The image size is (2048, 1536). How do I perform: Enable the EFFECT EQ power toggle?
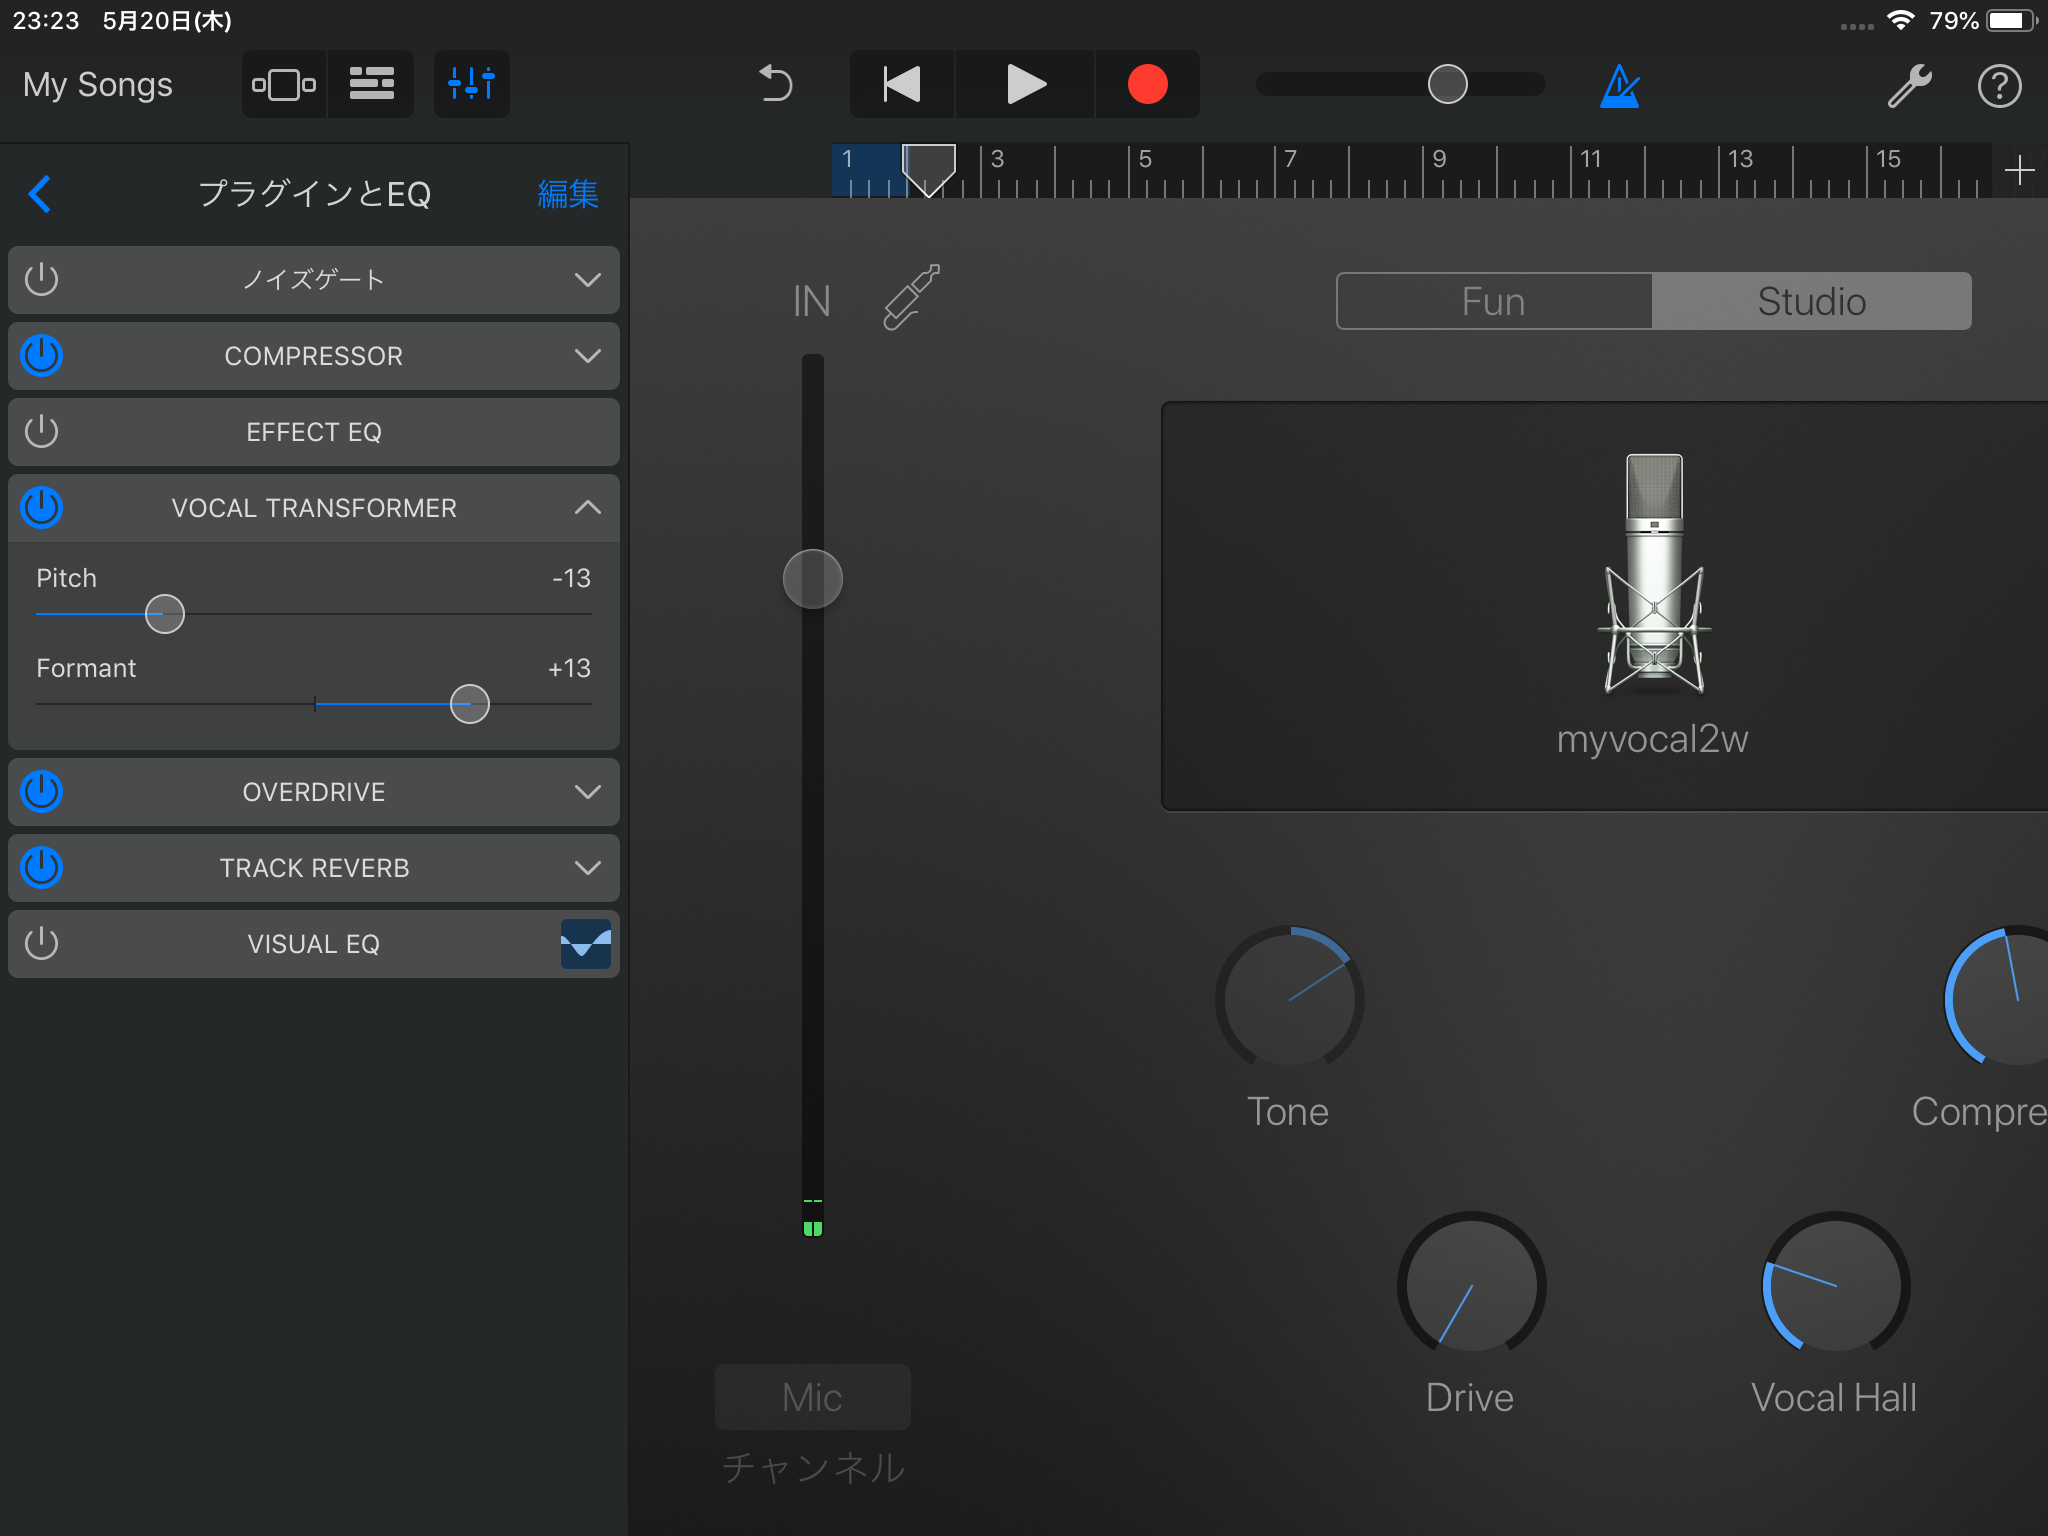42,432
